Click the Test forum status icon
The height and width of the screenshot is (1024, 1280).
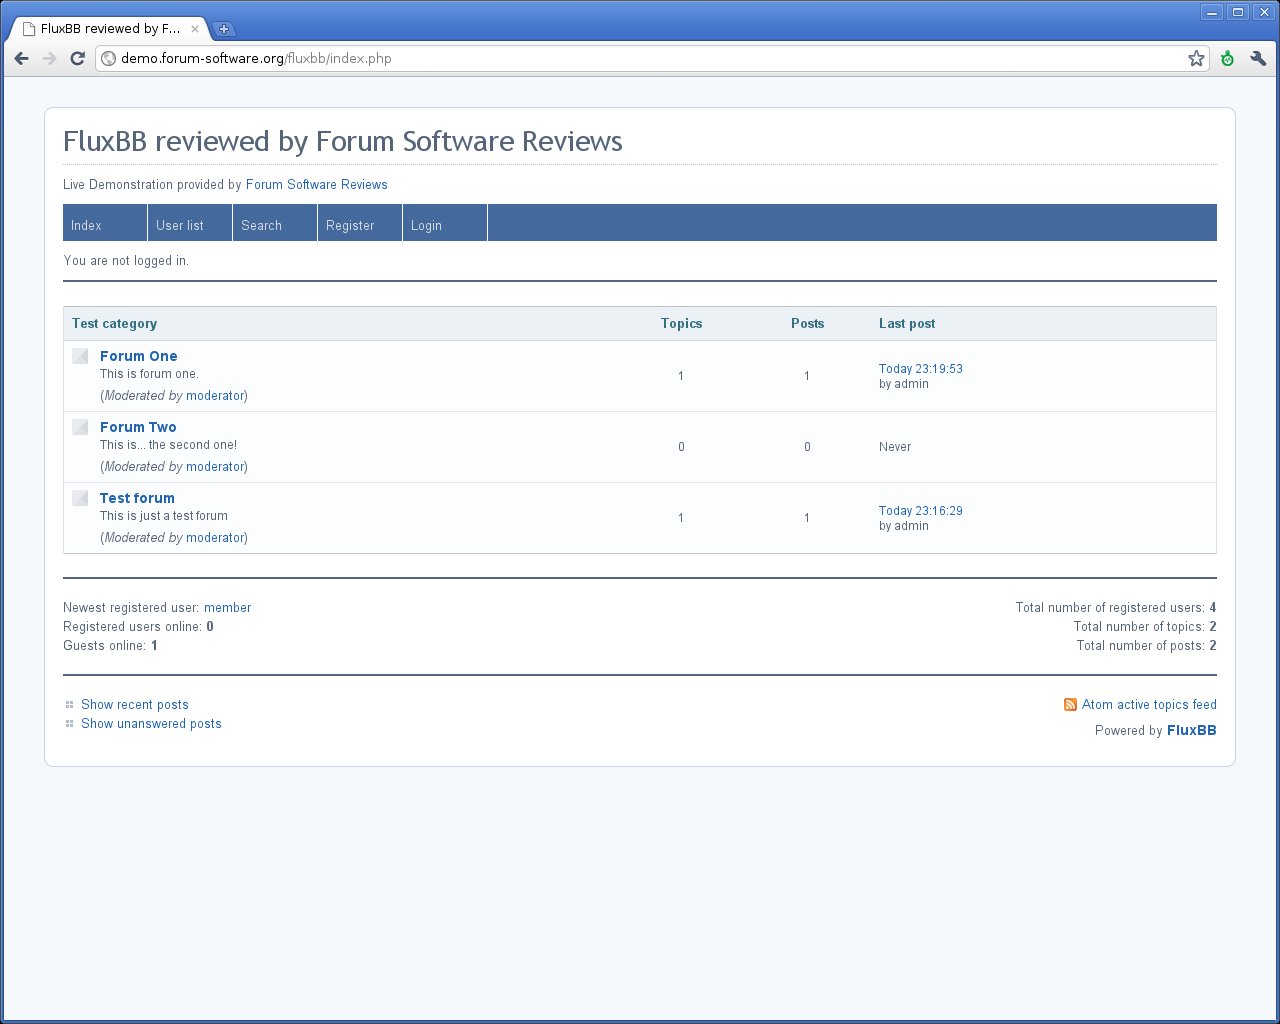(80, 497)
